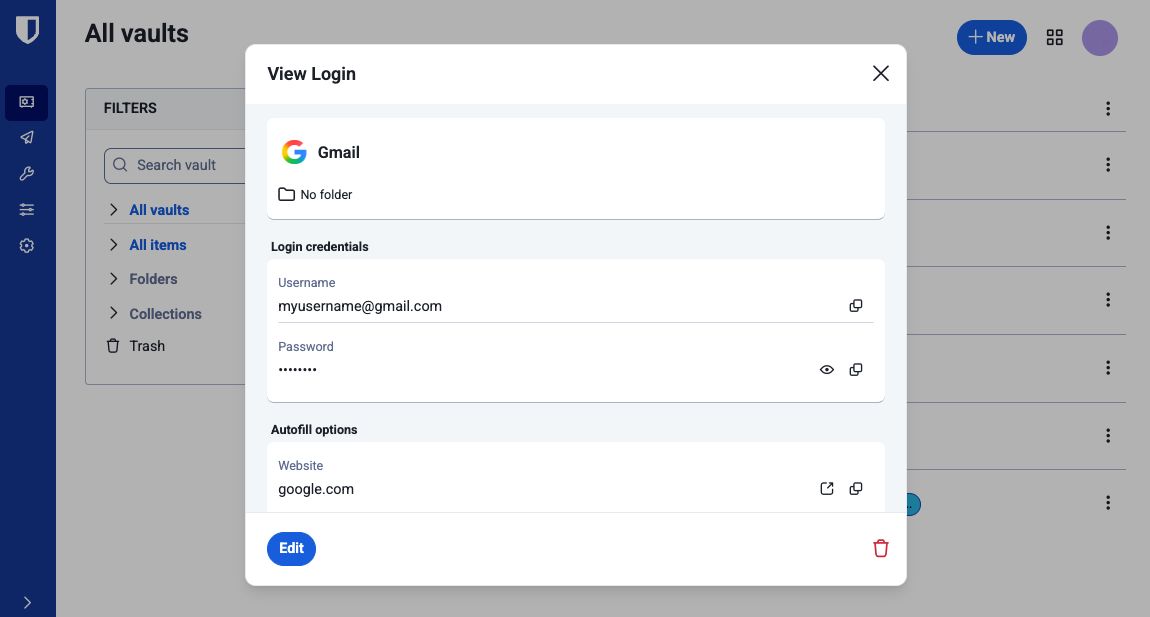This screenshot has height=617, width=1150.
Task: Open the product switcher grid
Action: click(1054, 37)
